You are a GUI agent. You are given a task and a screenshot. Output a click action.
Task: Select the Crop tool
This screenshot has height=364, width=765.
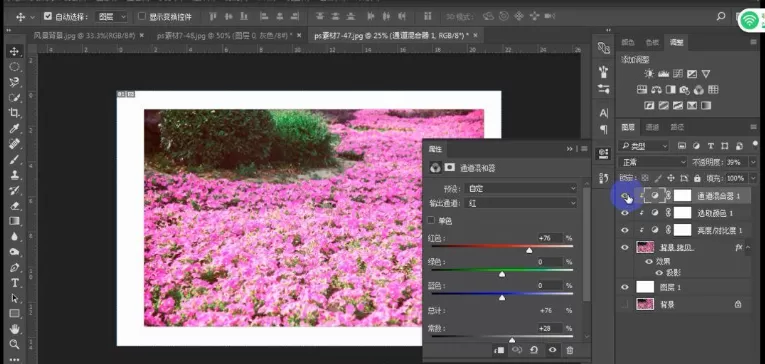click(x=14, y=113)
